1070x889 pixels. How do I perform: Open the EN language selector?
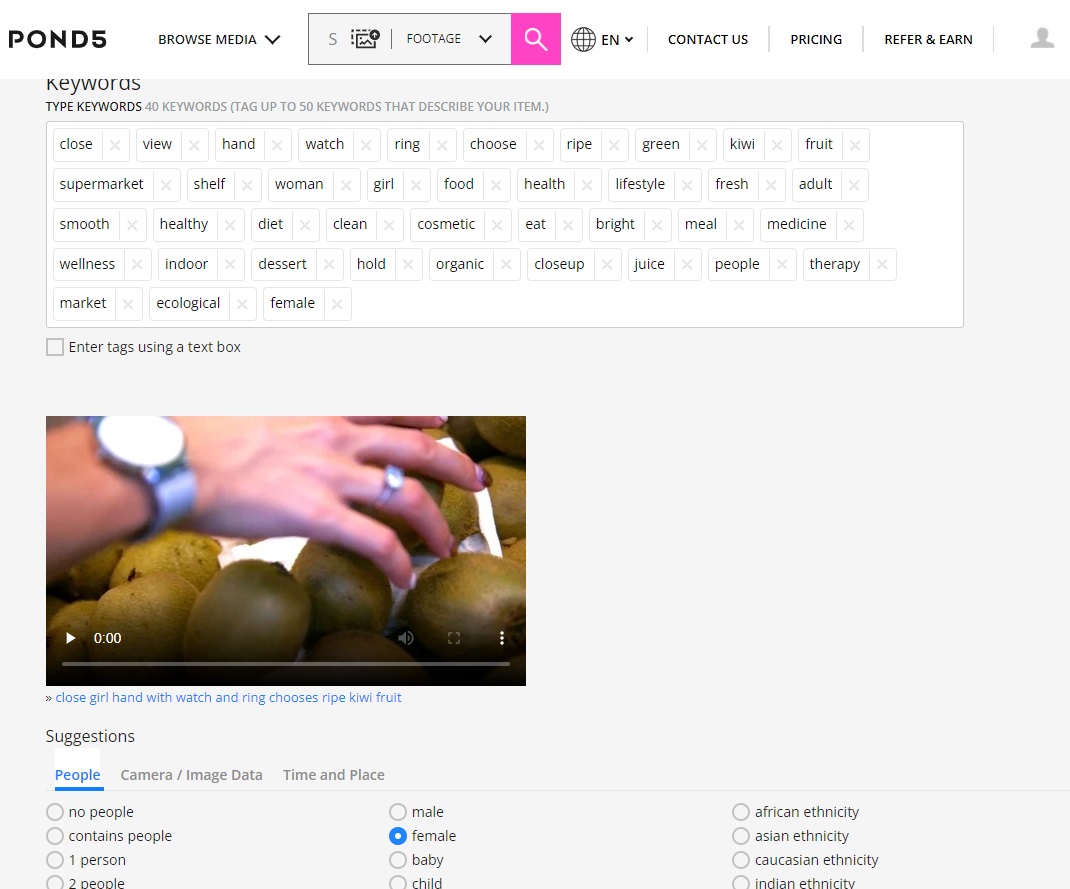click(x=602, y=40)
